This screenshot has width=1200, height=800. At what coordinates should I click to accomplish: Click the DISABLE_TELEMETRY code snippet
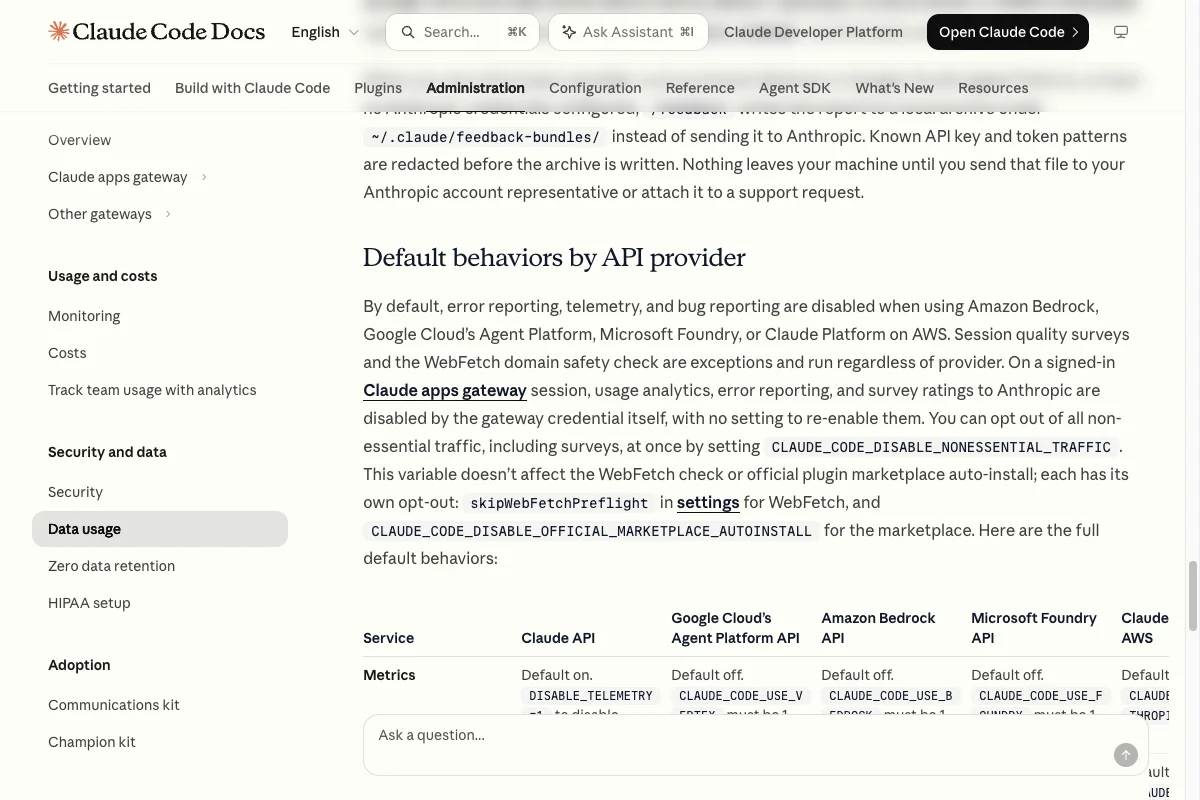coord(591,695)
